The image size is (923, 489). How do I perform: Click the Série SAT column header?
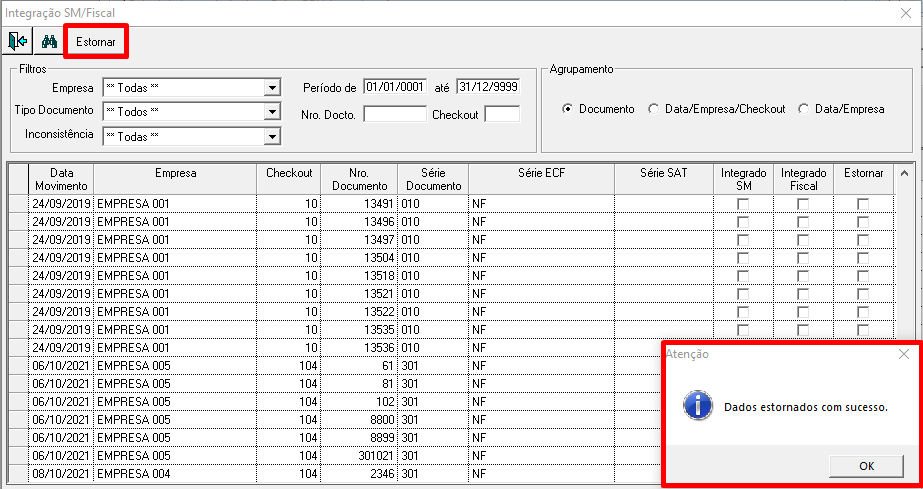click(664, 179)
